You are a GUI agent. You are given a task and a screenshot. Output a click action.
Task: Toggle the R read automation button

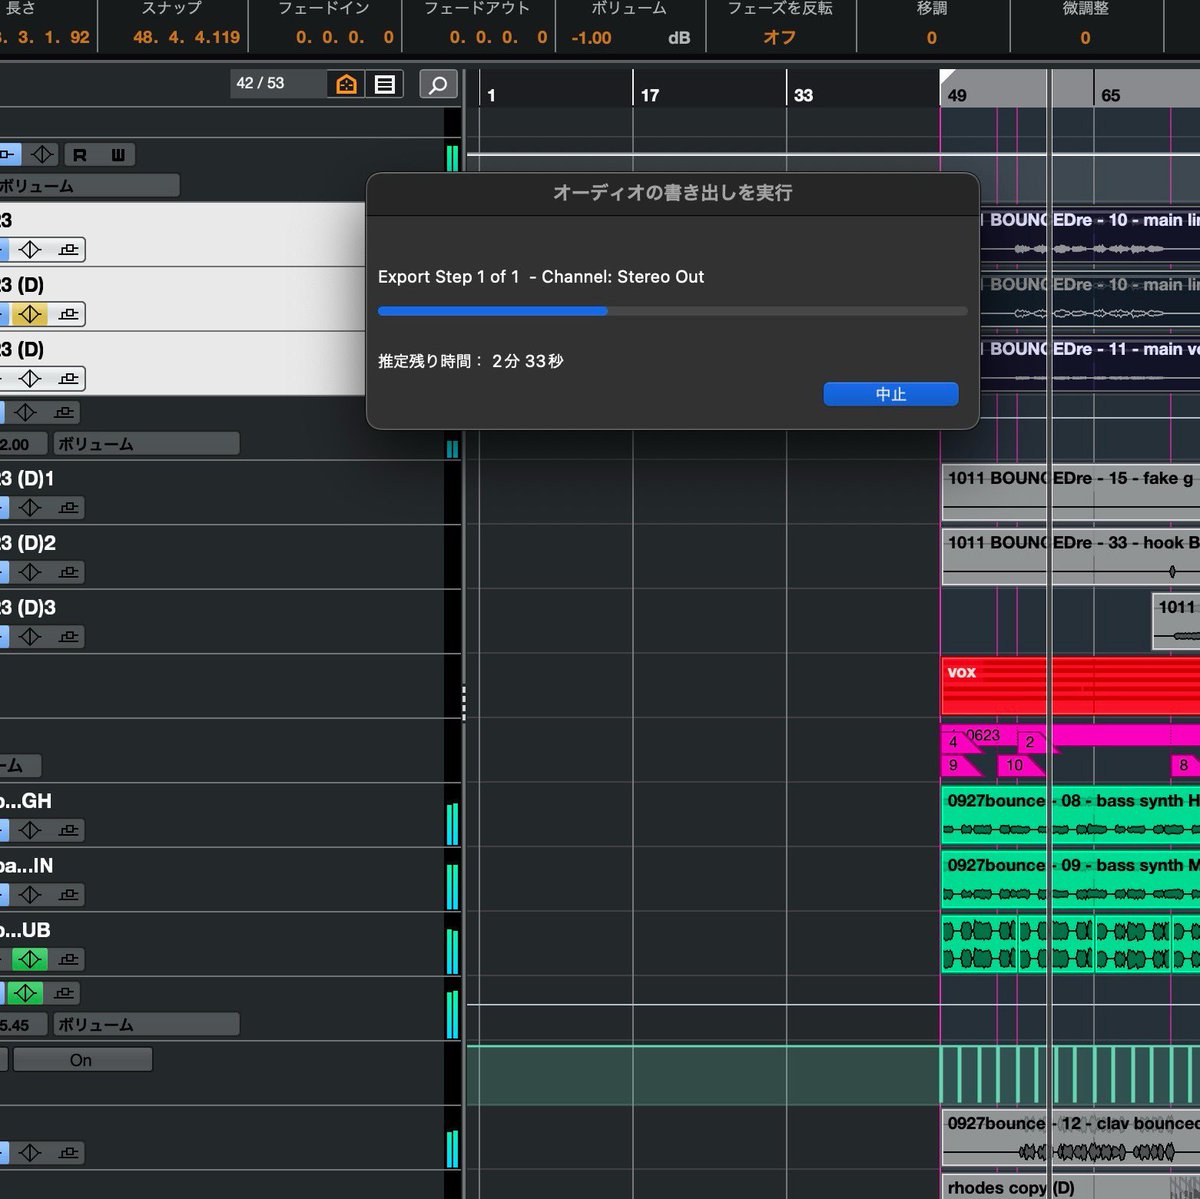point(80,155)
